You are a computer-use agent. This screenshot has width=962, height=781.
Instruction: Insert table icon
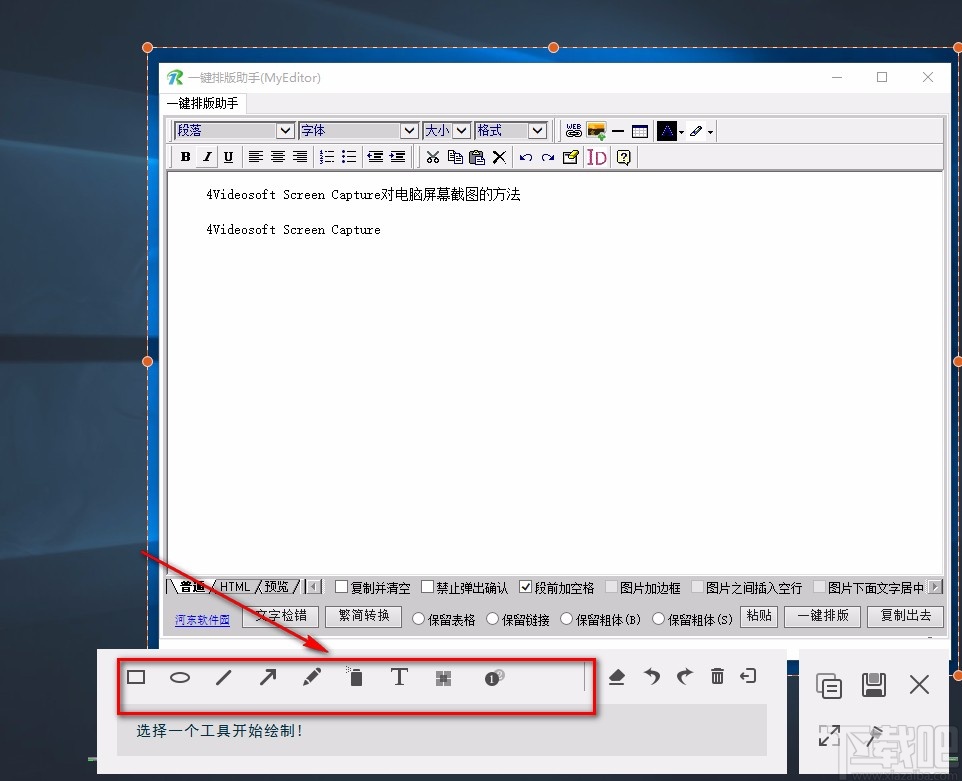[x=640, y=131]
